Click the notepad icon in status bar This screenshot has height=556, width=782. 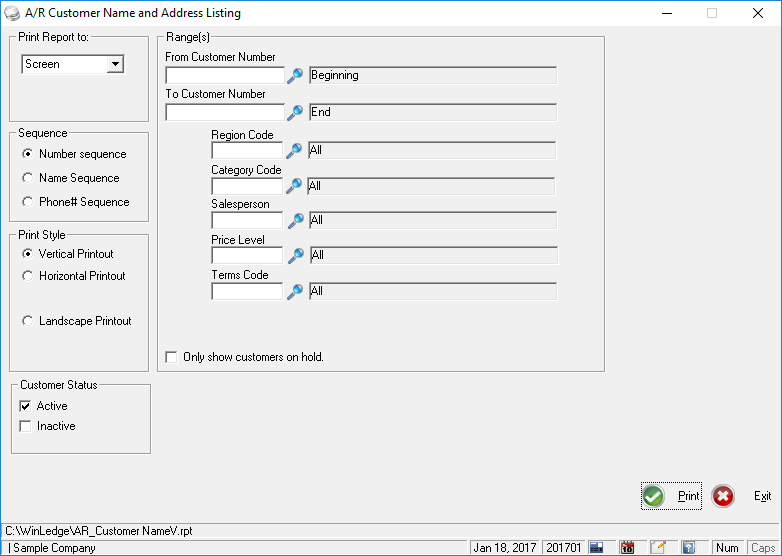click(658, 548)
